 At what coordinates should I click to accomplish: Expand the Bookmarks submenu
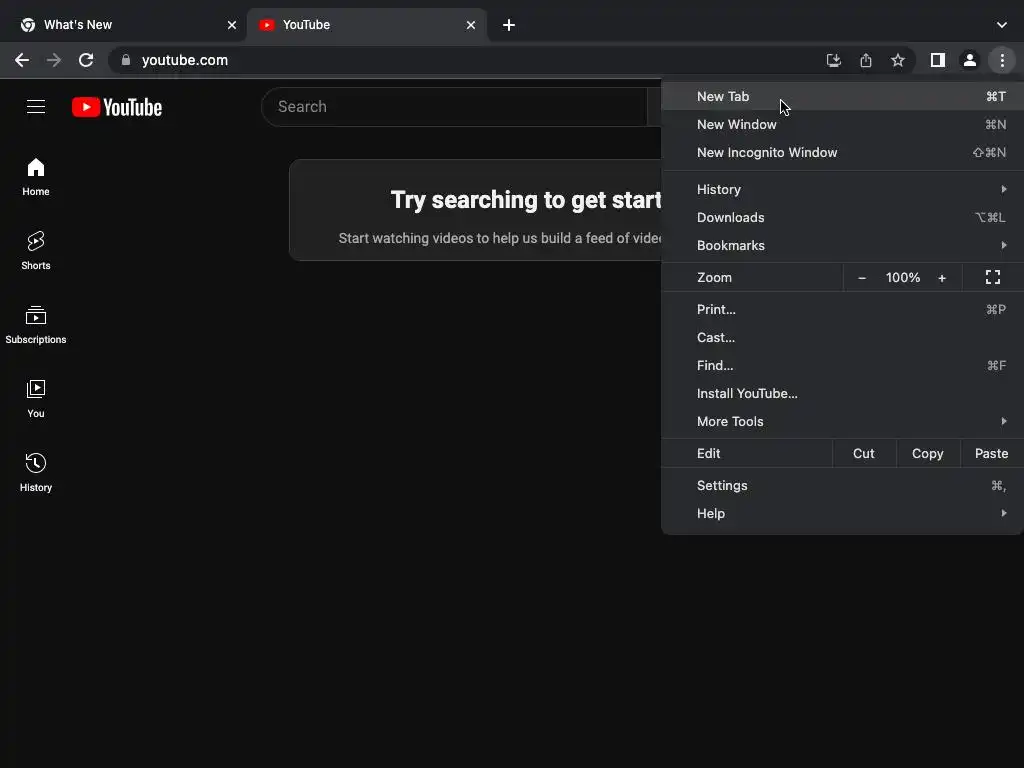[x=842, y=246]
